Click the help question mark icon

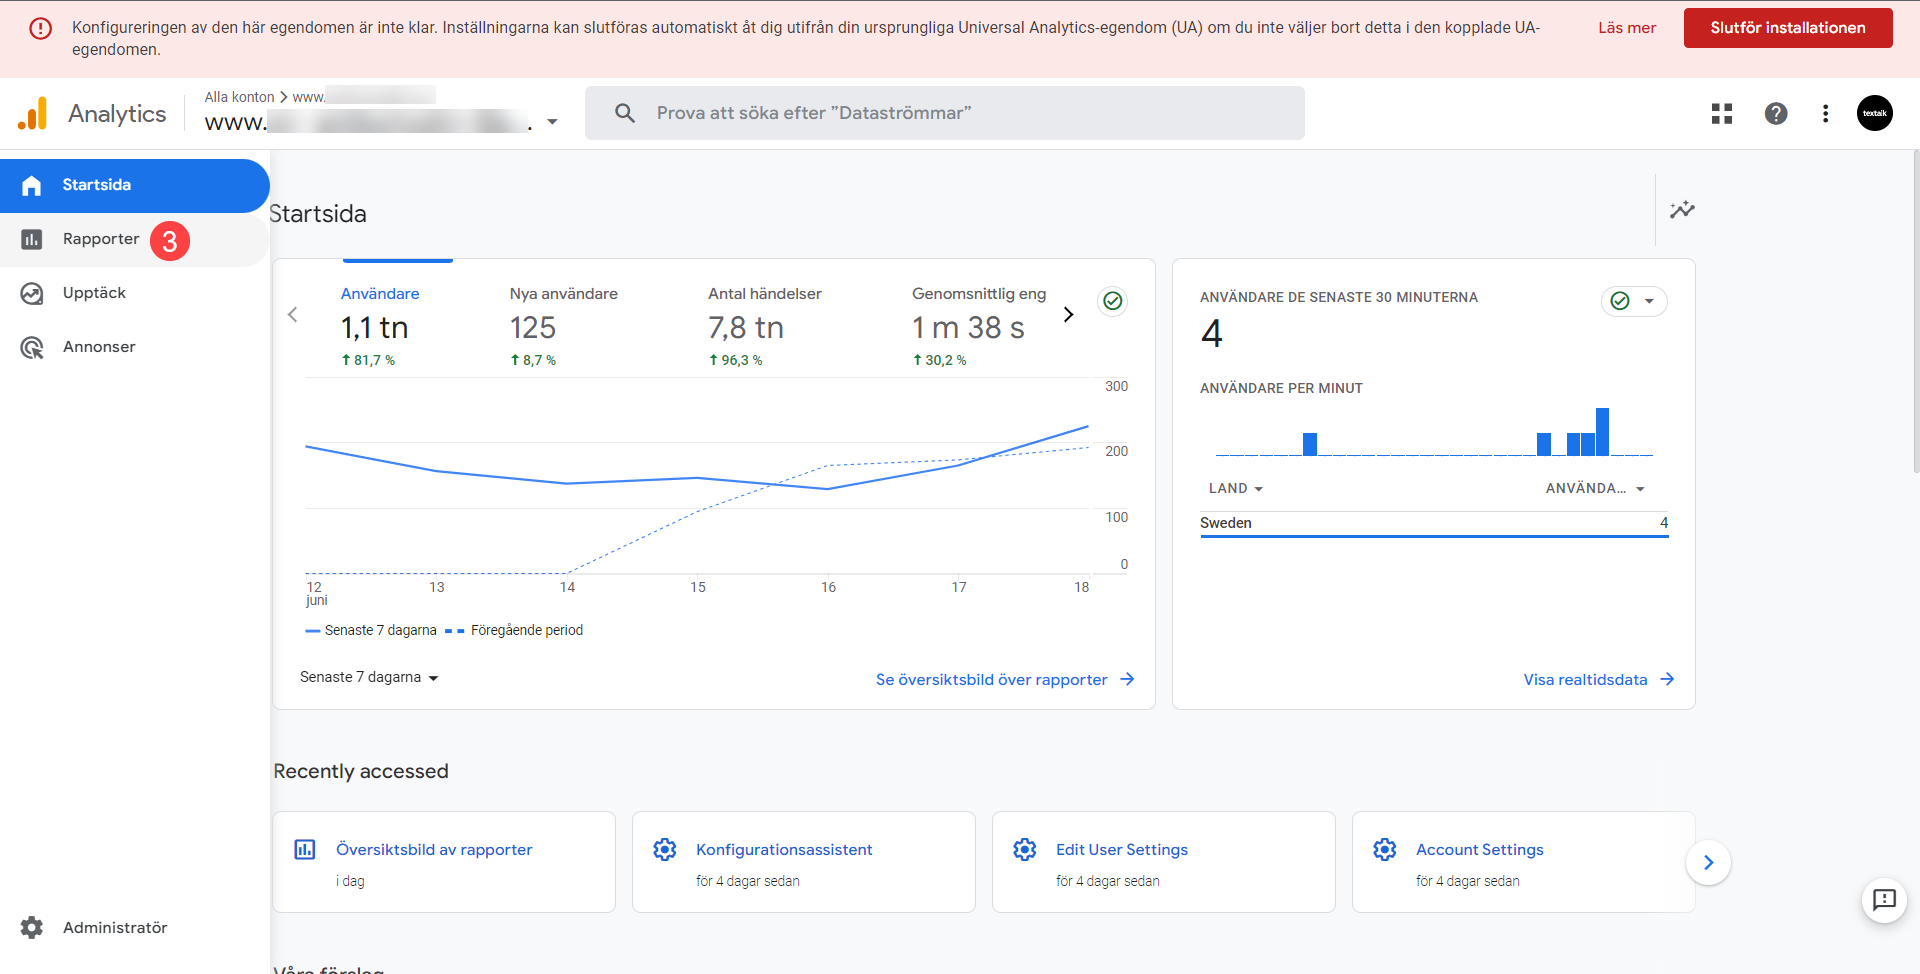coord(1775,114)
